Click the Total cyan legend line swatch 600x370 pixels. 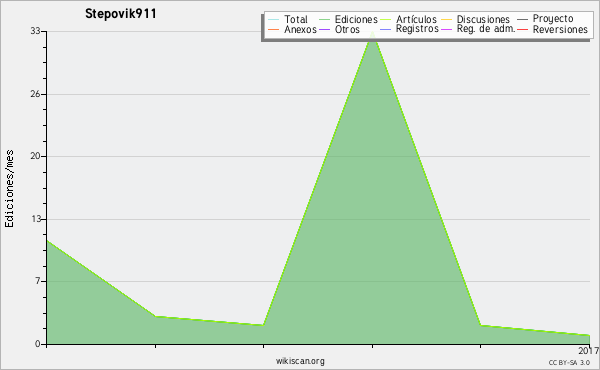[273, 20]
